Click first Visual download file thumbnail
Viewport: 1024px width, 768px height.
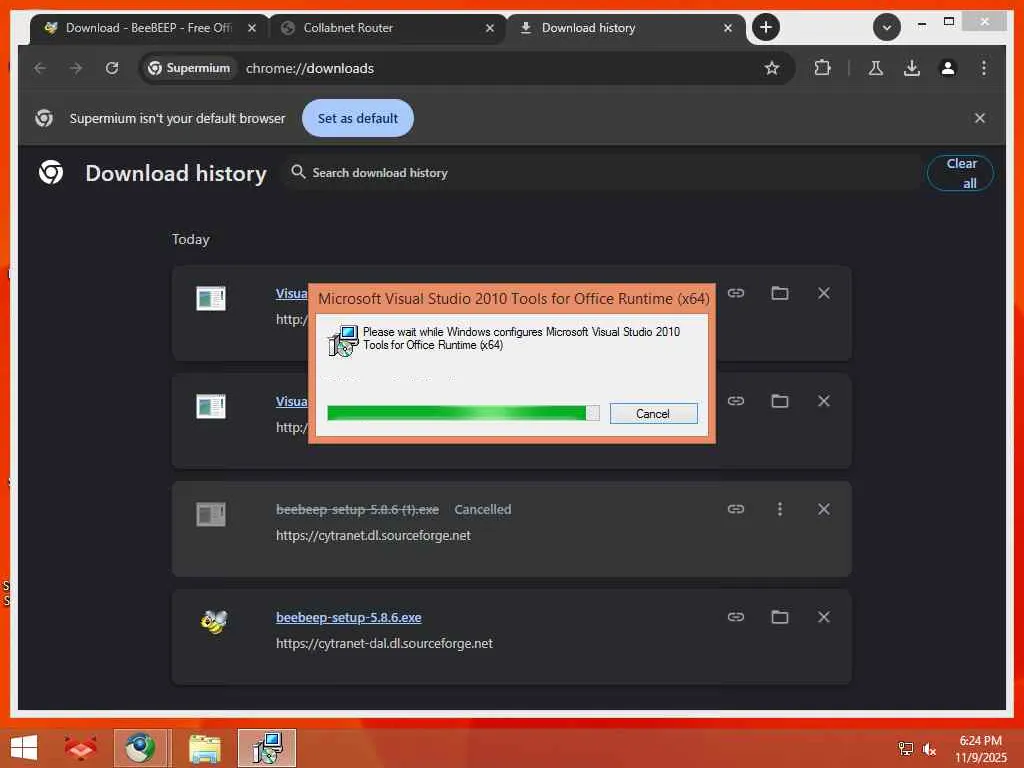point(211,298)
